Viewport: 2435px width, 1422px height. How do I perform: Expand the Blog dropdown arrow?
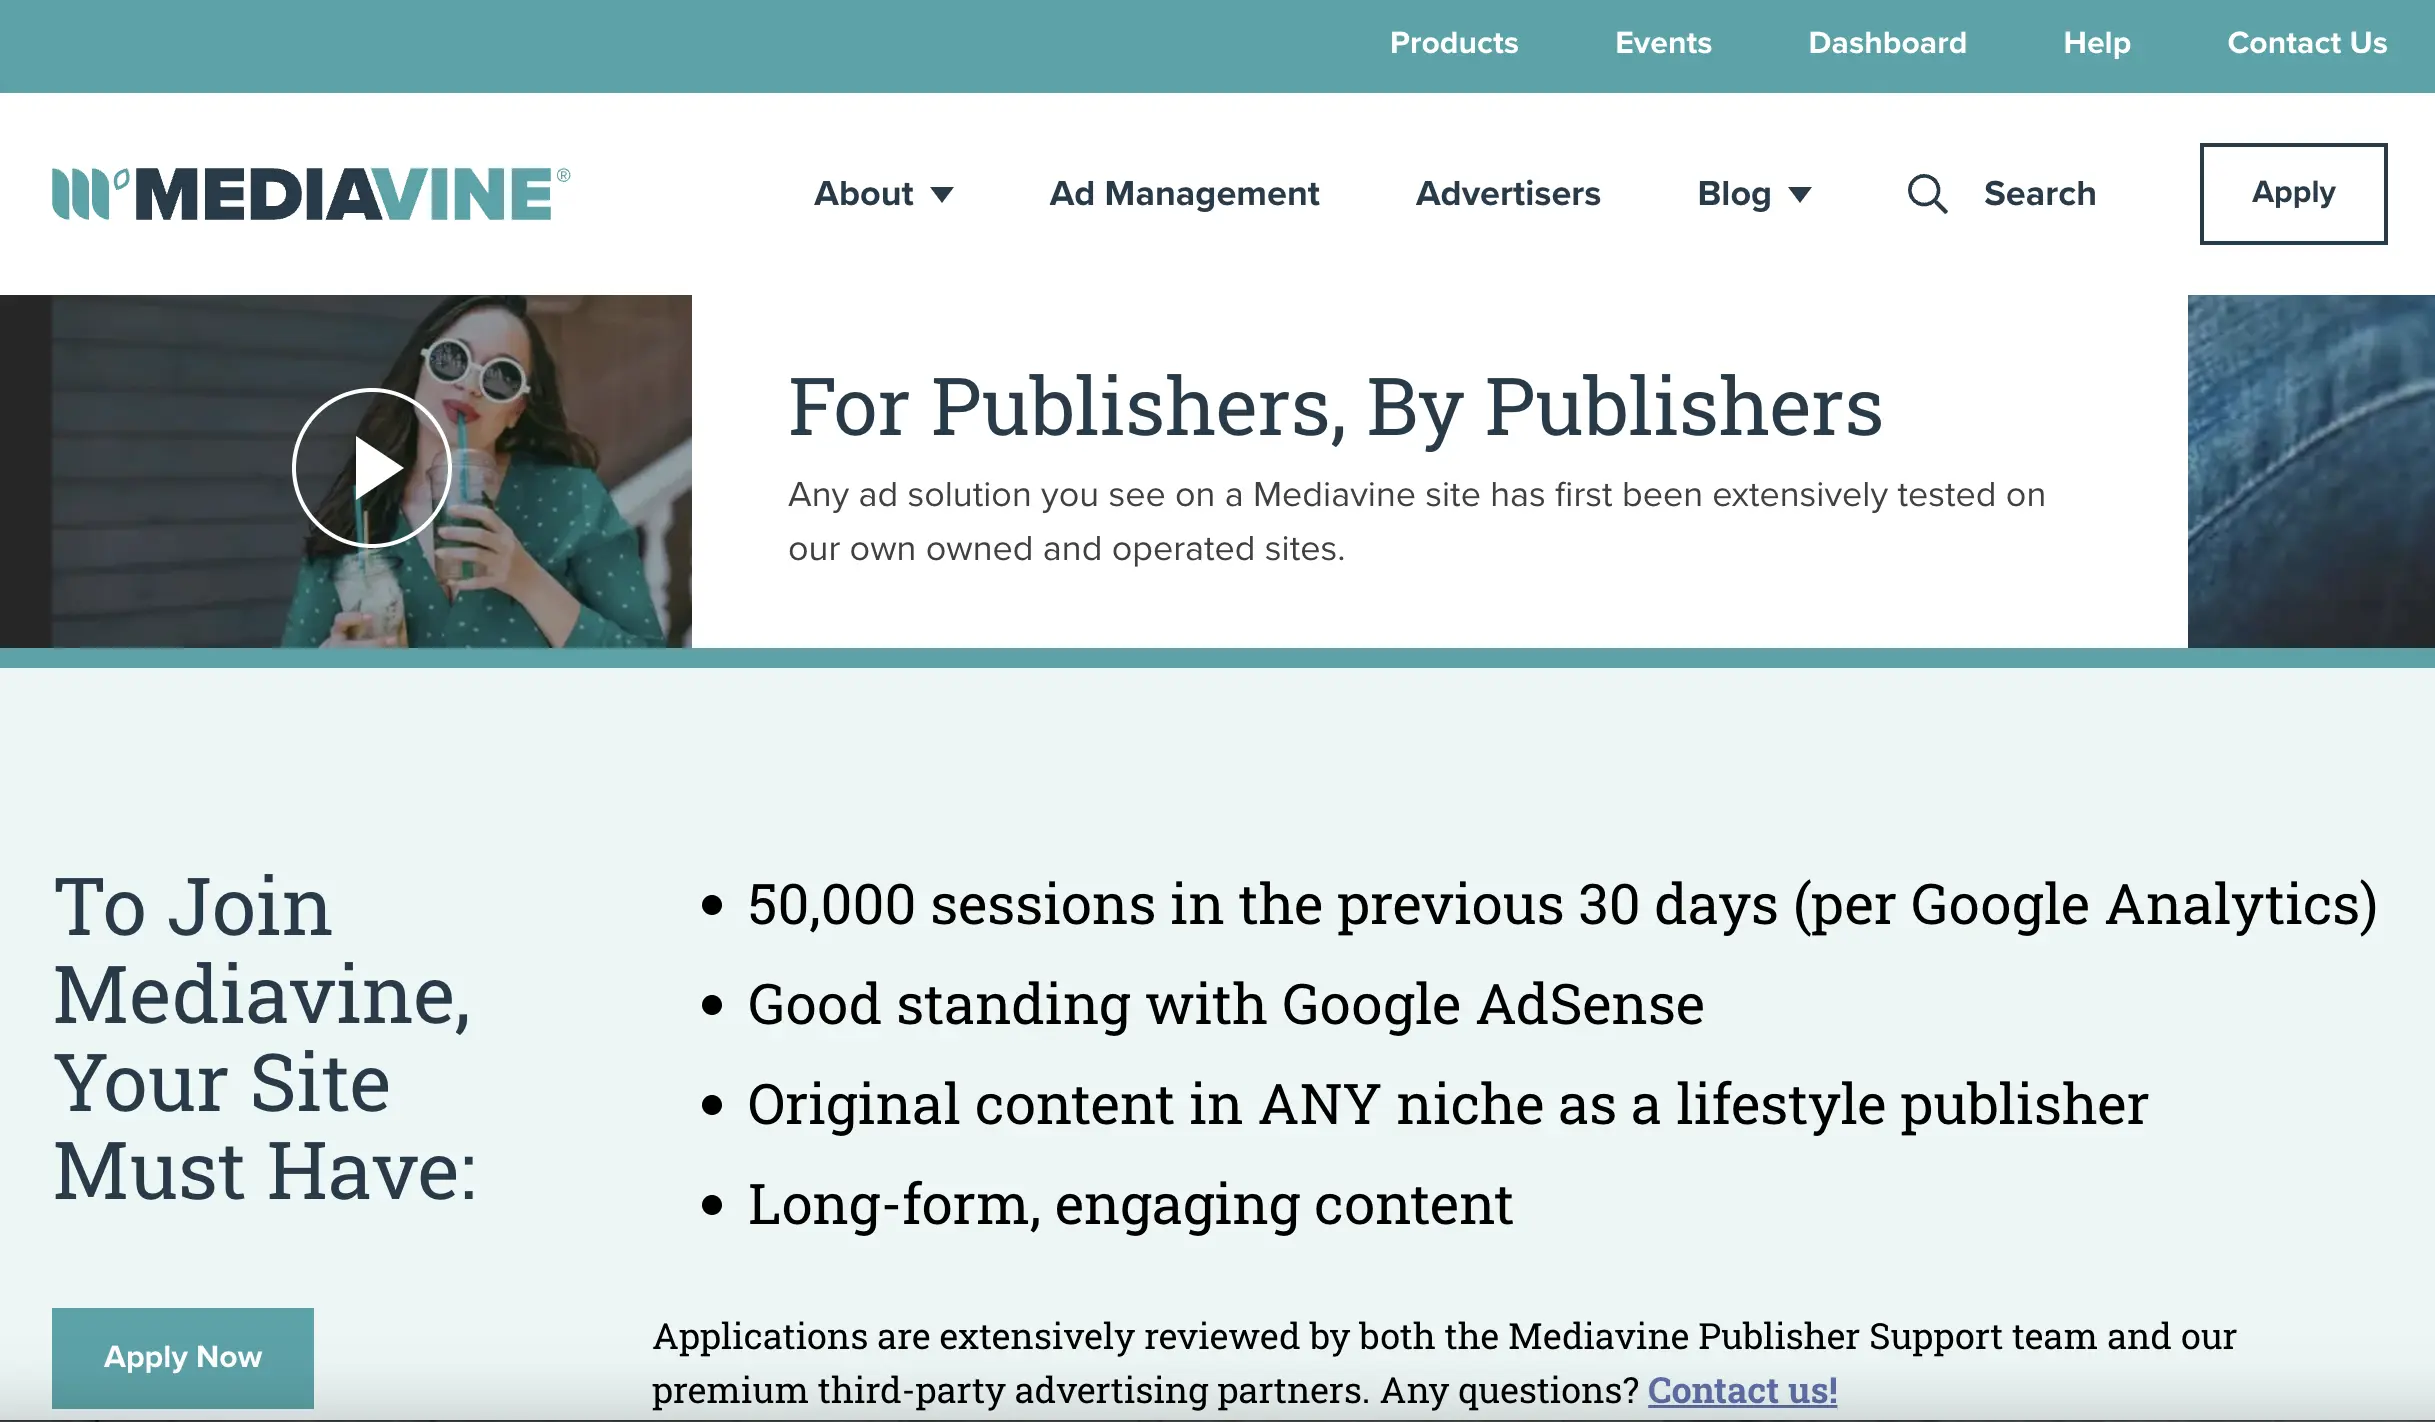click(x=1800, y=194)
